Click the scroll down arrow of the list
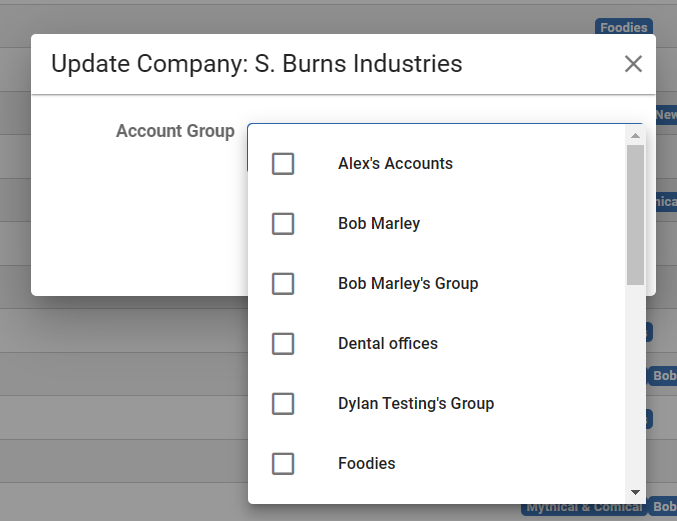Screen dimensions: 677x521 [x=635, y=493]
